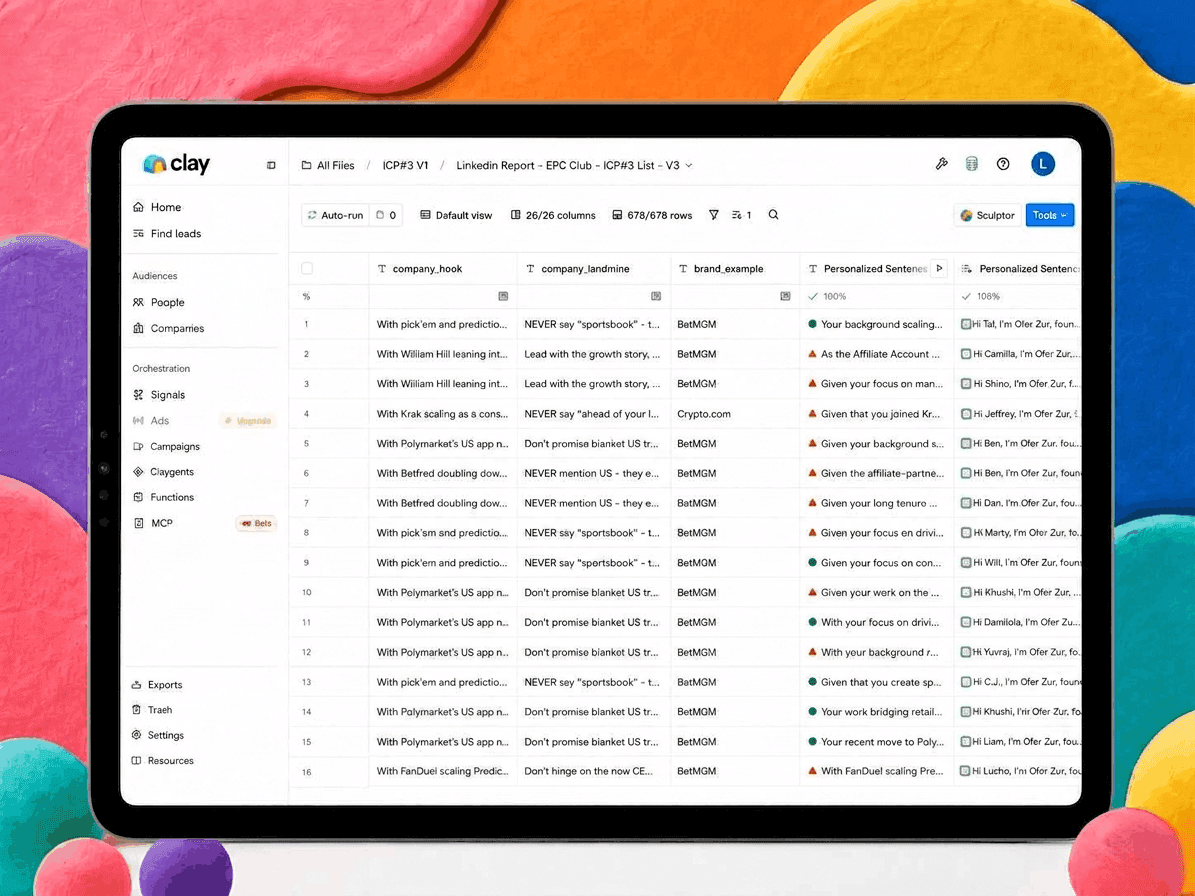Click the Sculptor button
1195x896 pixels.
click(988, 216)
